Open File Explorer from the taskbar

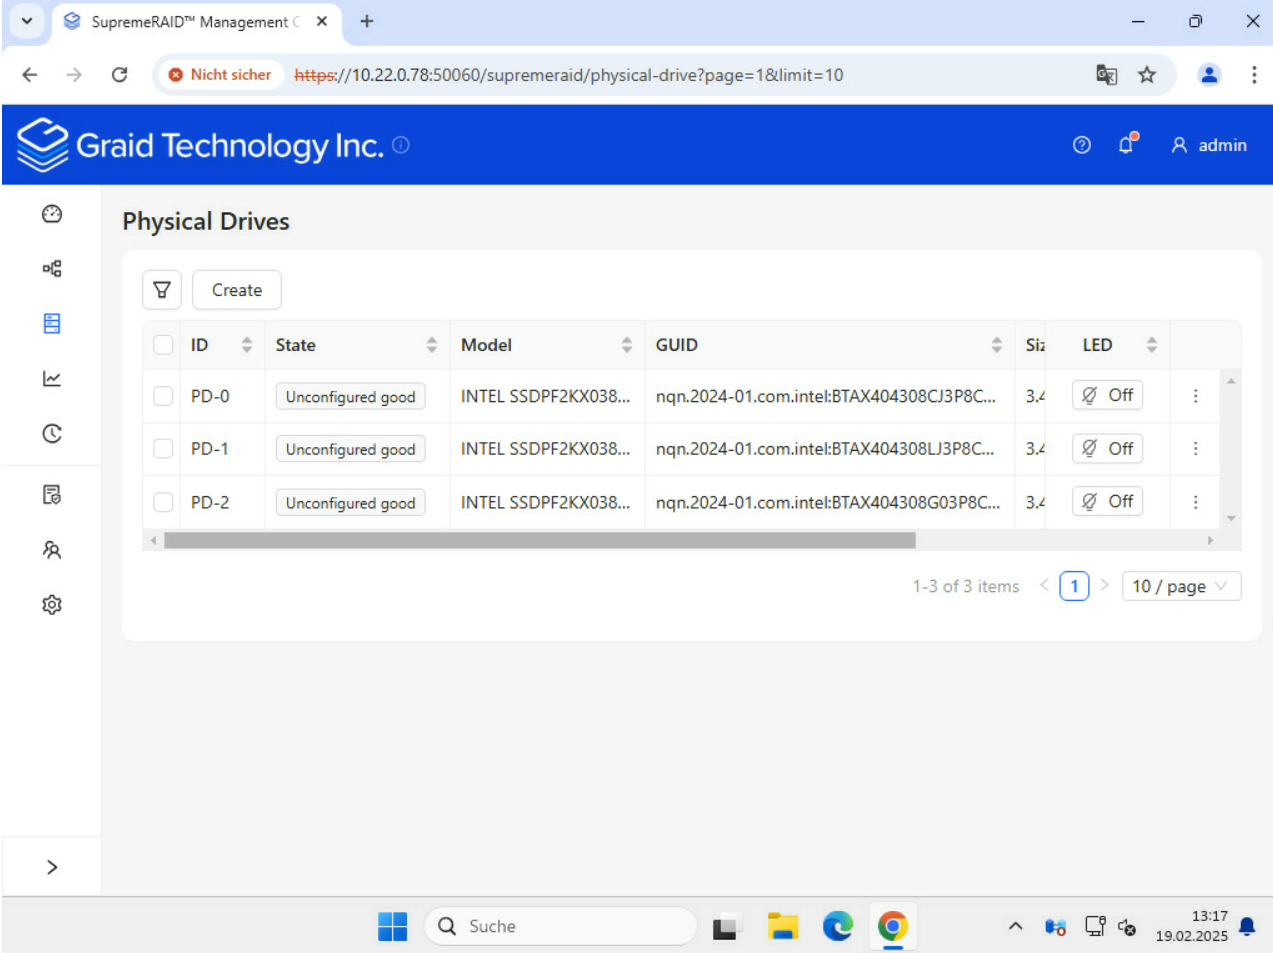pyautogui.click(x=782, y=926)
